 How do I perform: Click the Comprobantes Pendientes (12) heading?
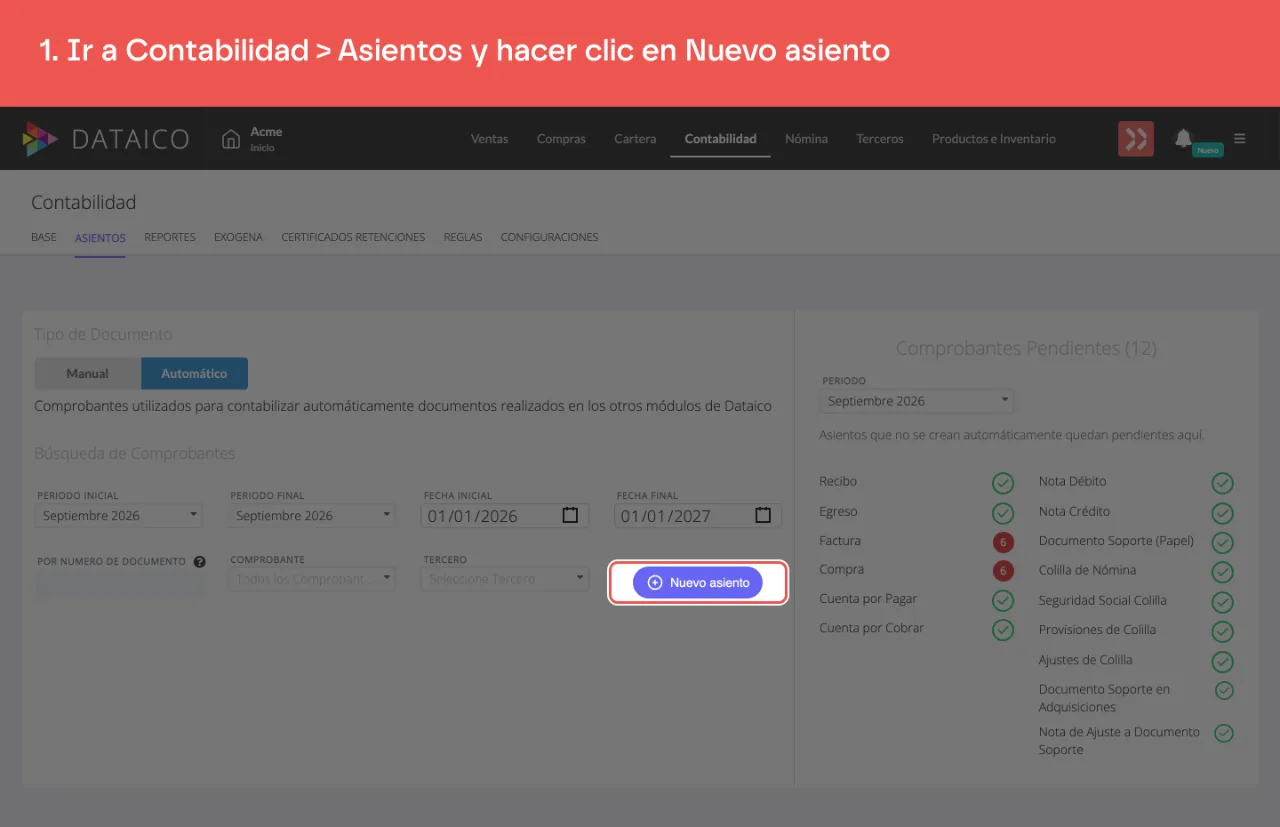pyautogui.click(x=1026, y=349)
